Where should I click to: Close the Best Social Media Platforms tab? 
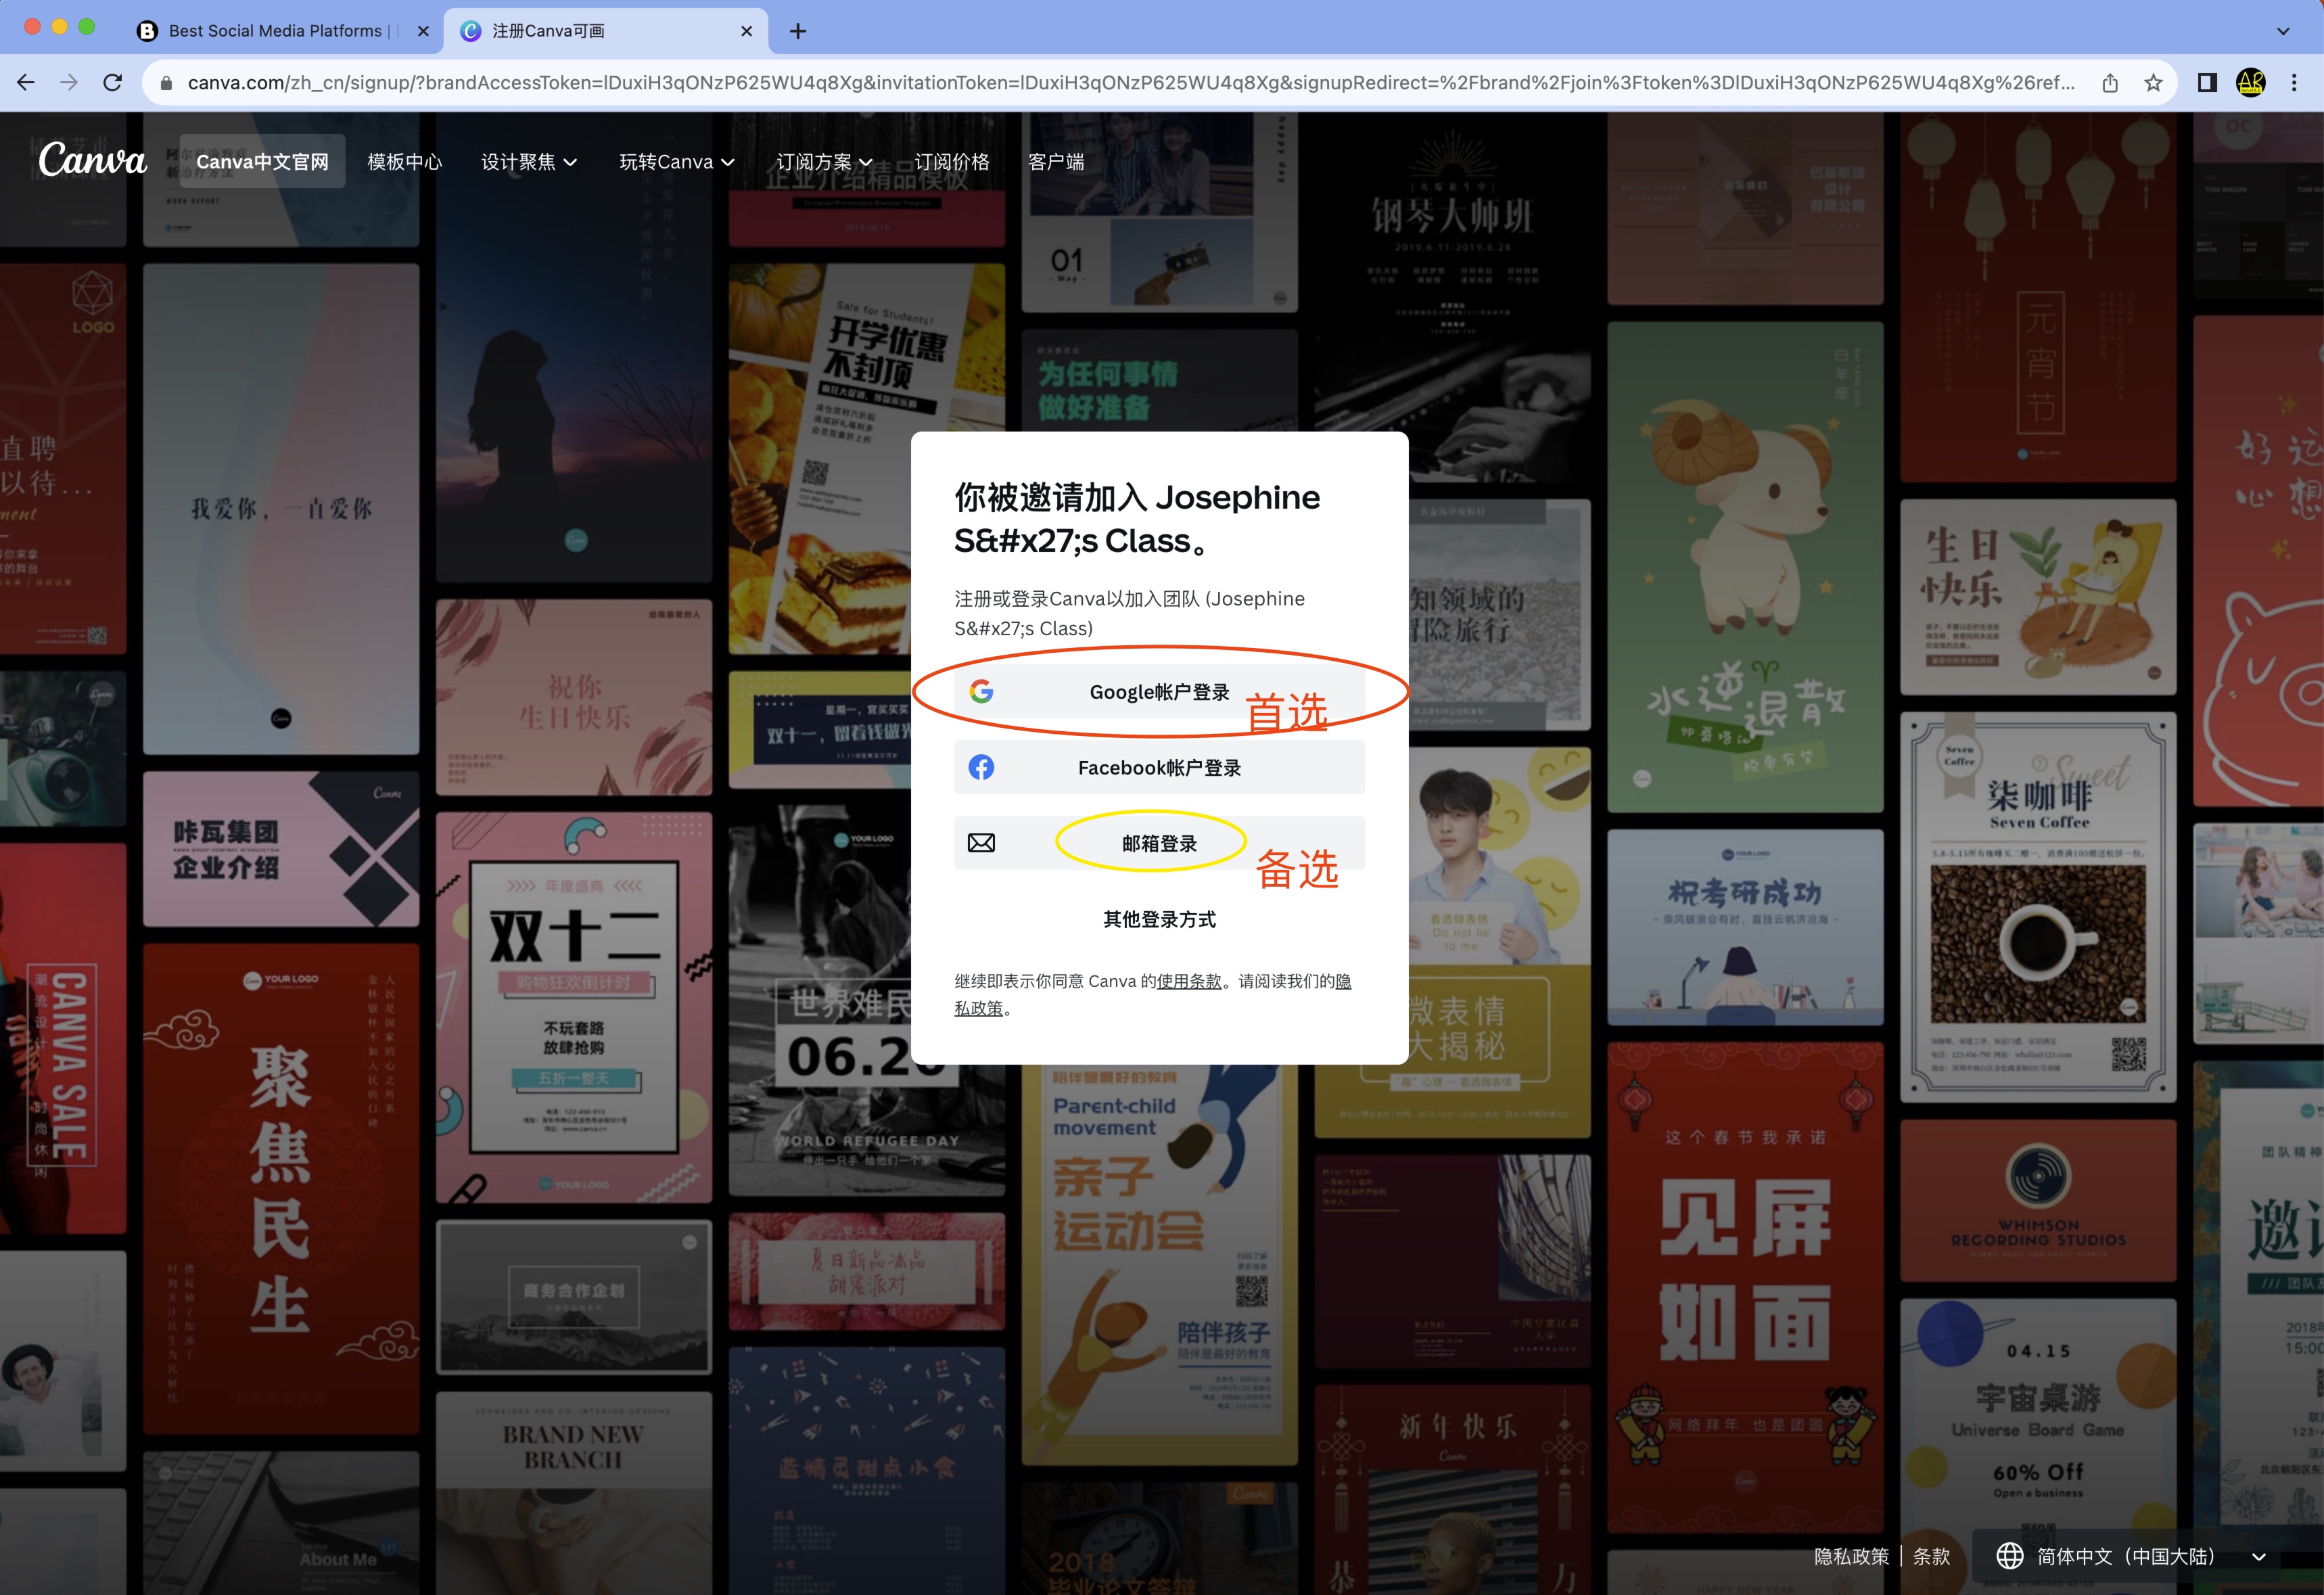pyautogui.click(x=423, y=31)
